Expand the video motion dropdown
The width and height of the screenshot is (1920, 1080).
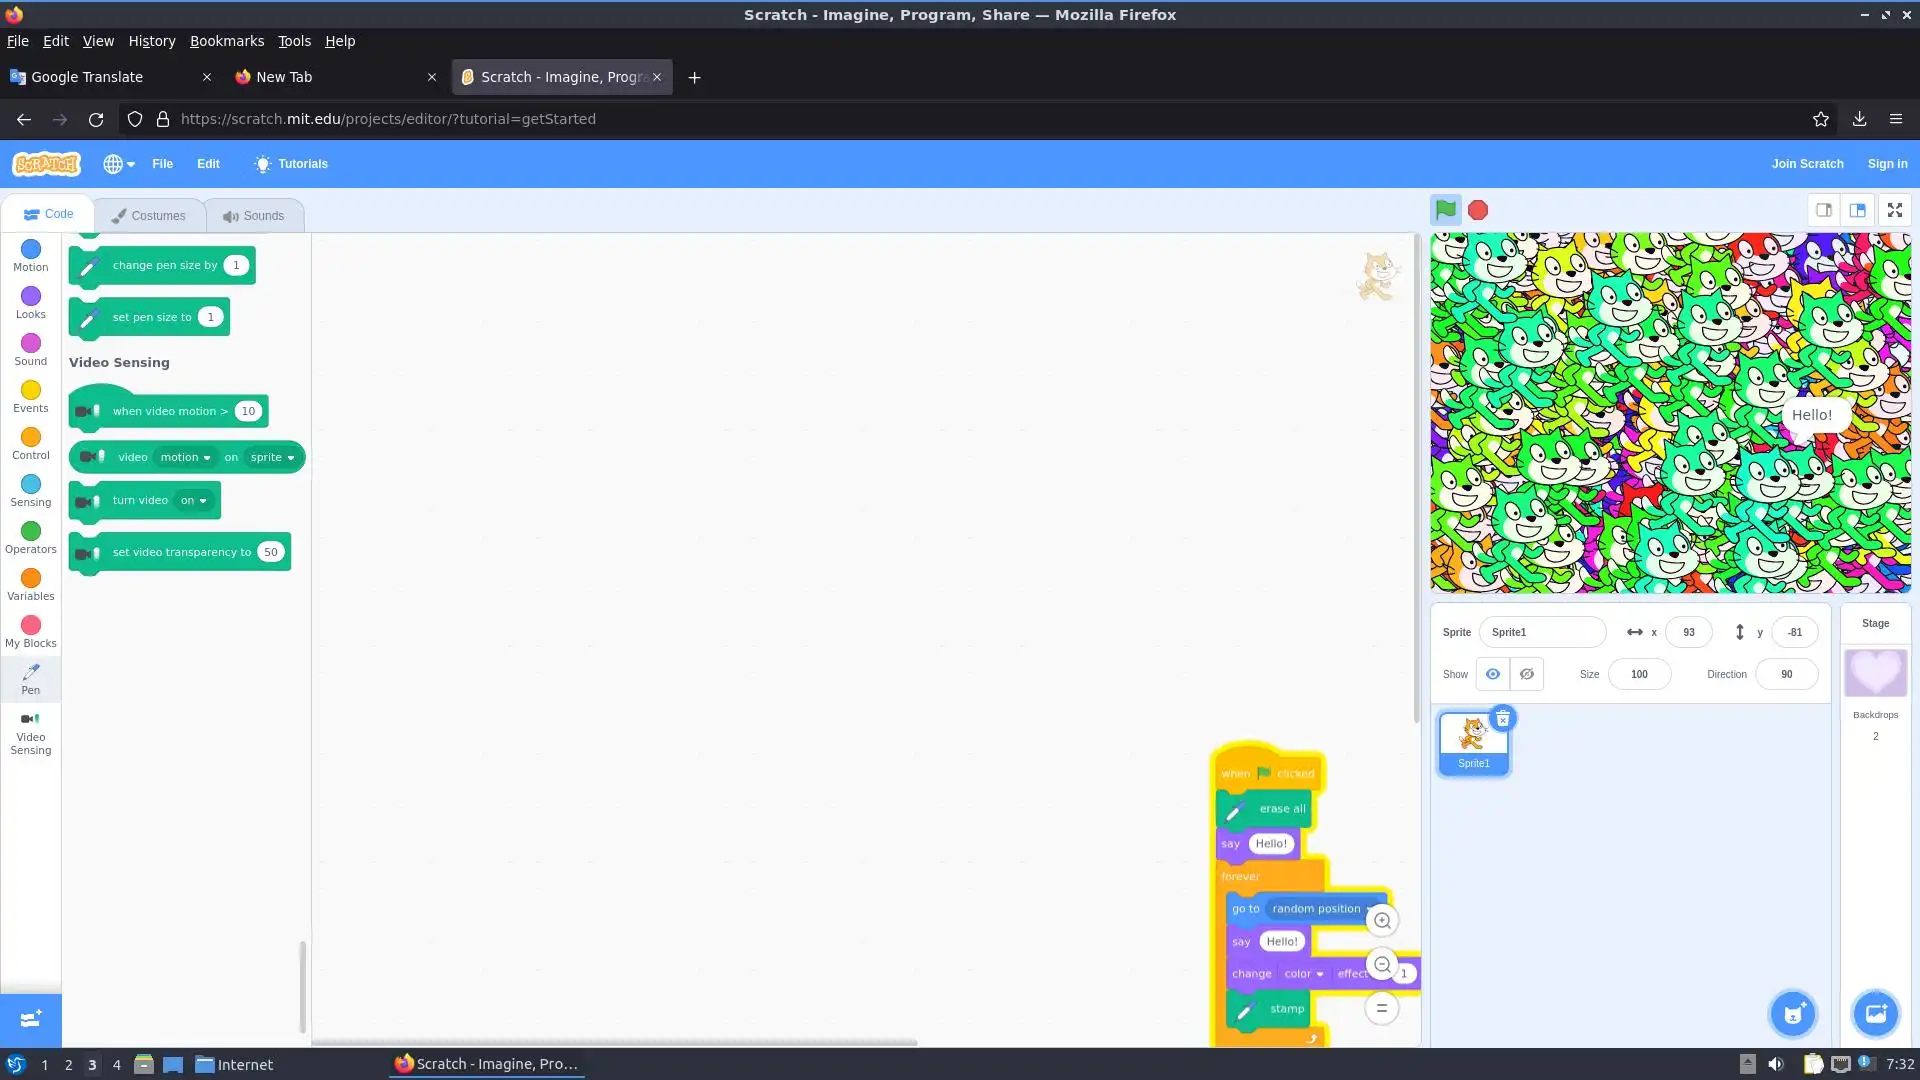pos(186,457)
